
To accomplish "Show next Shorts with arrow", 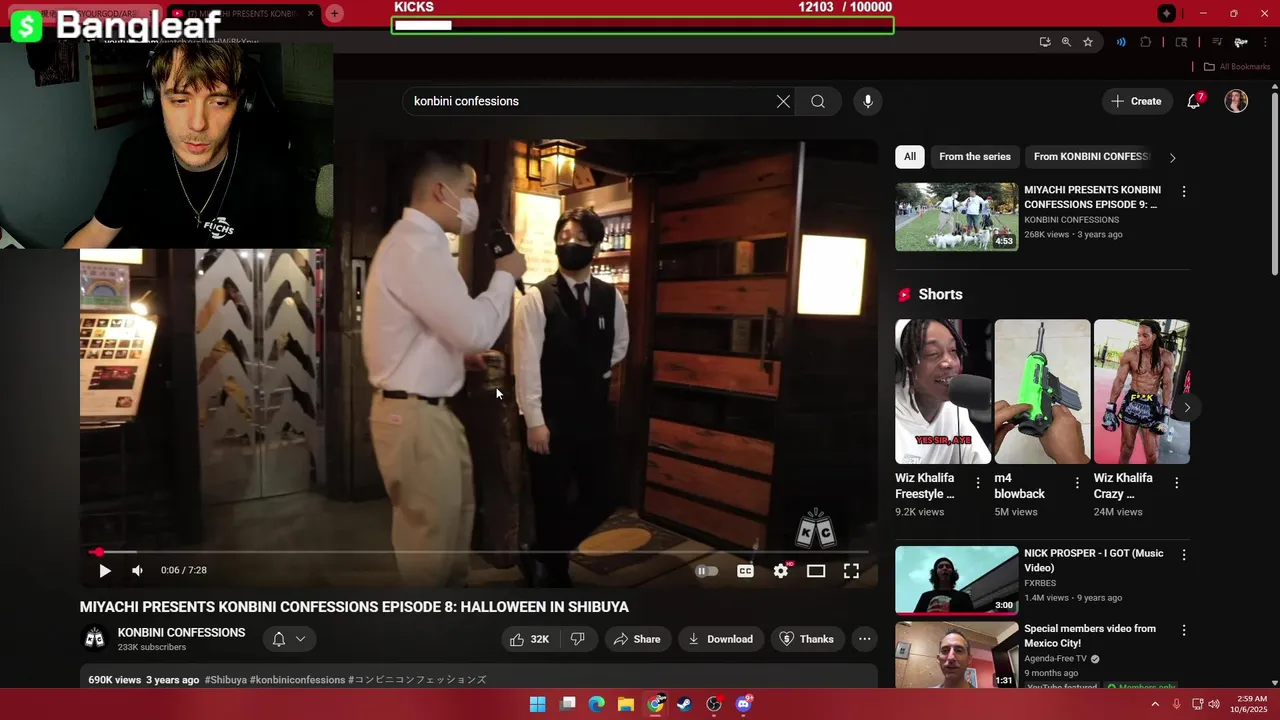I will [1187, 407].
